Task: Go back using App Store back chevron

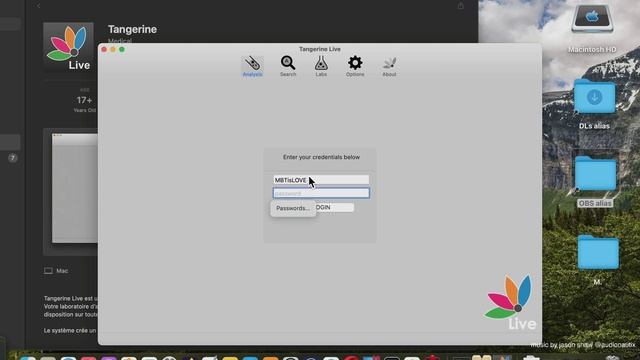Action: (38, 6)
